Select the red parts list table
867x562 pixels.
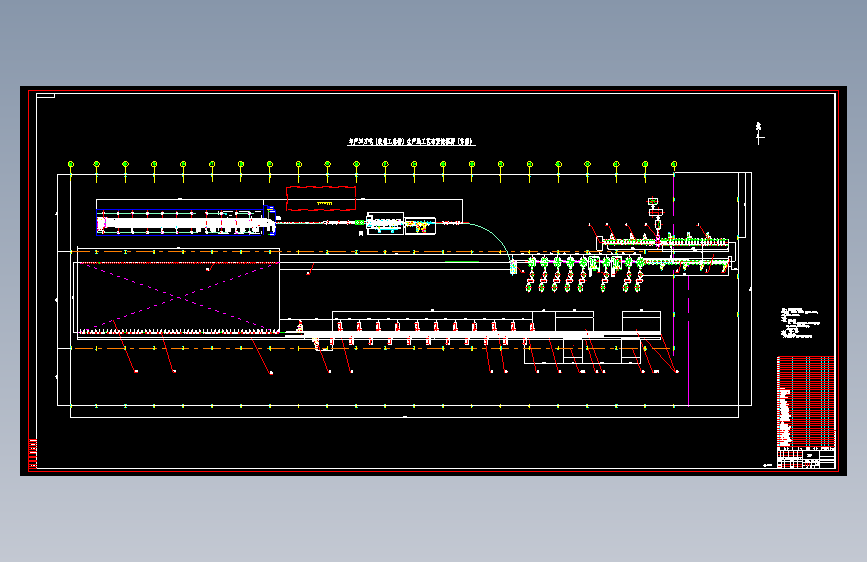pos(806,402)
